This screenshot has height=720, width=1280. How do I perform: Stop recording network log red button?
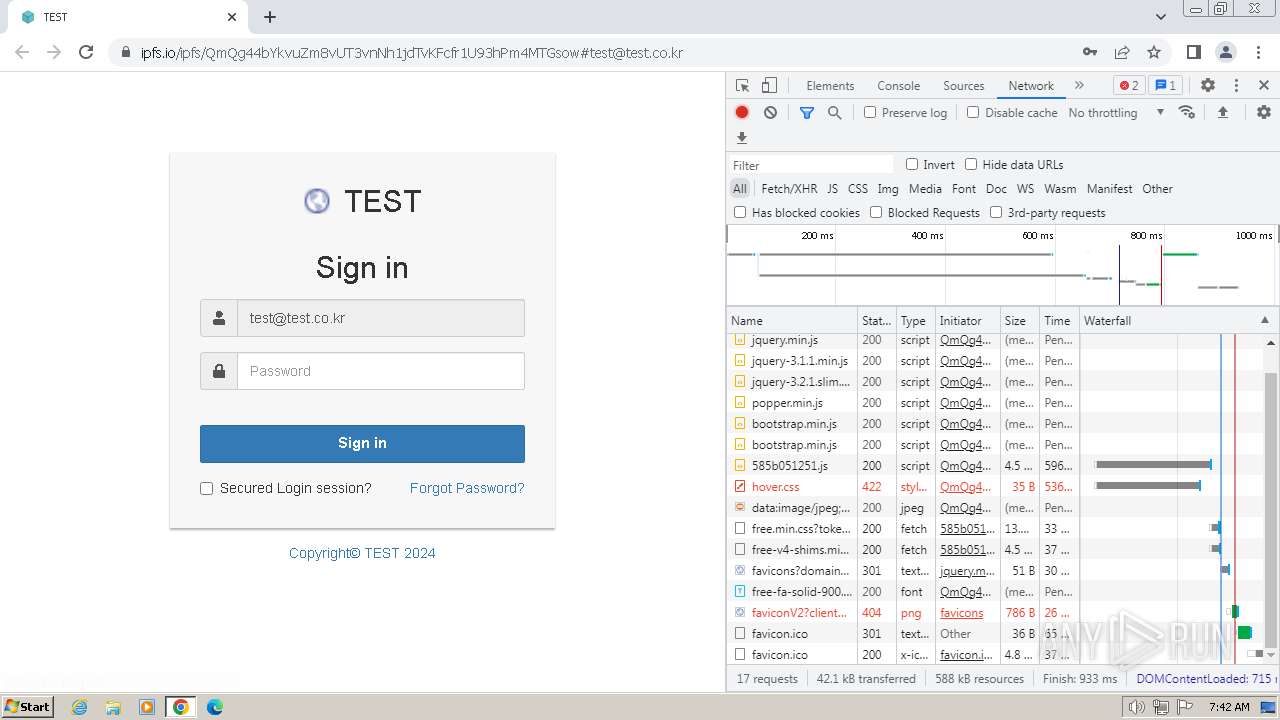(x=742, y=113)
